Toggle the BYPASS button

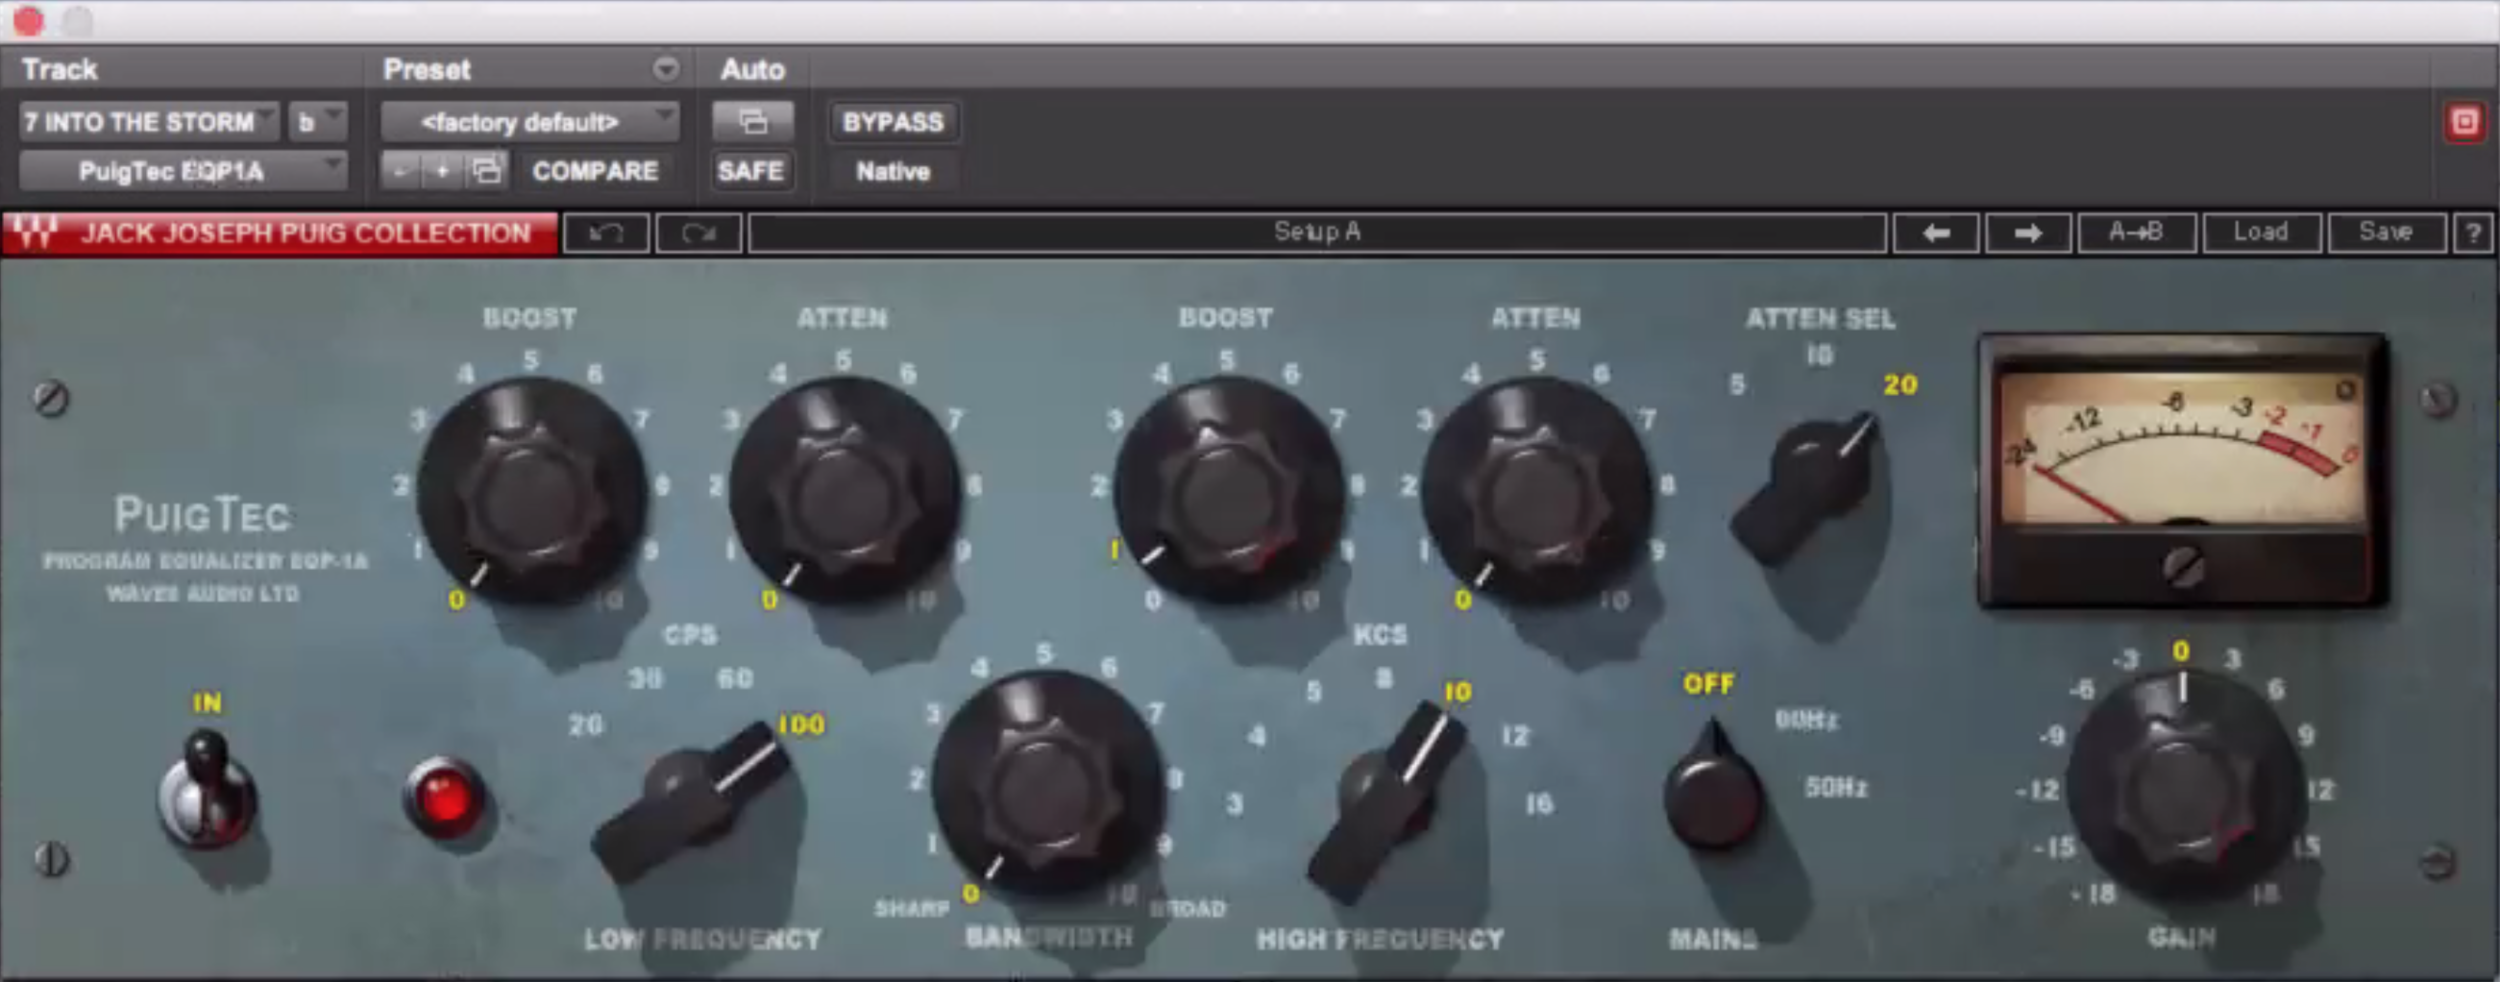coord(893,122)
